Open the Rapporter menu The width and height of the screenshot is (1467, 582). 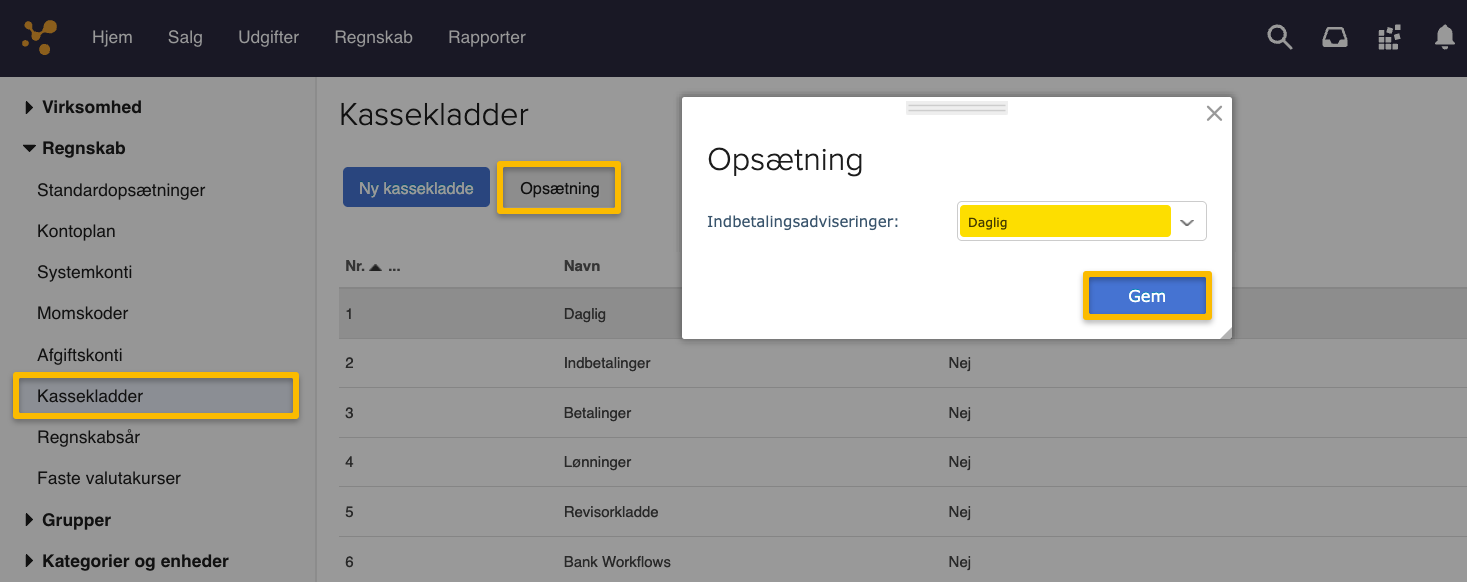point(486,37)
